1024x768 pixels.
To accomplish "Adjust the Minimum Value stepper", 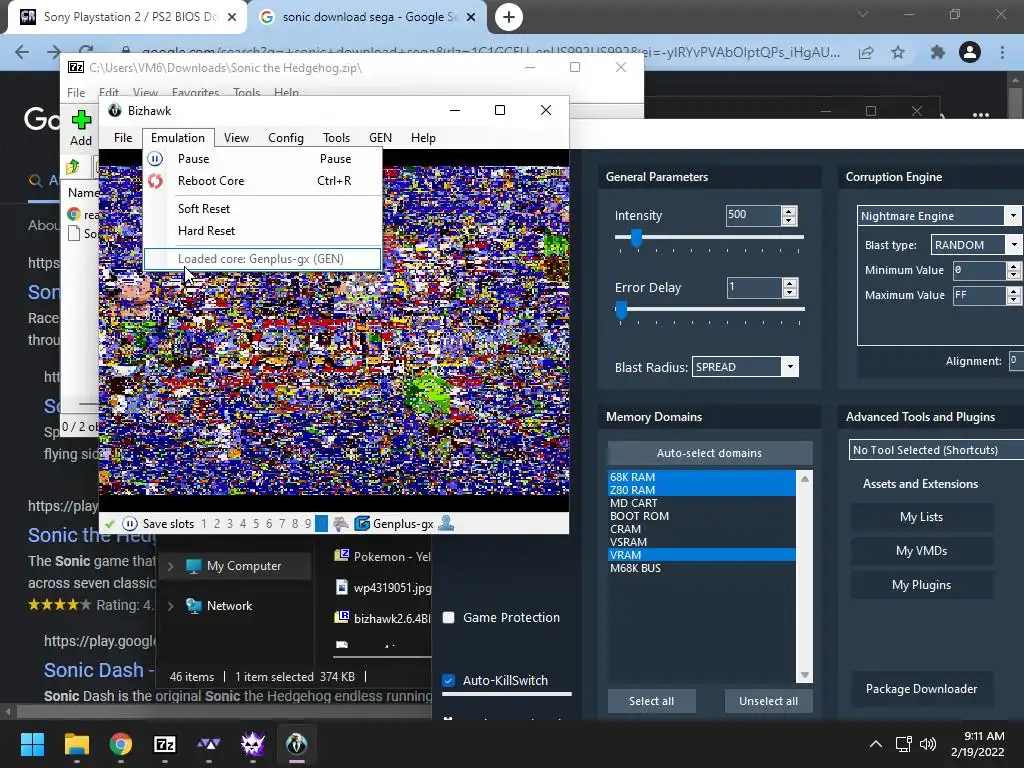I will 1014,270.
